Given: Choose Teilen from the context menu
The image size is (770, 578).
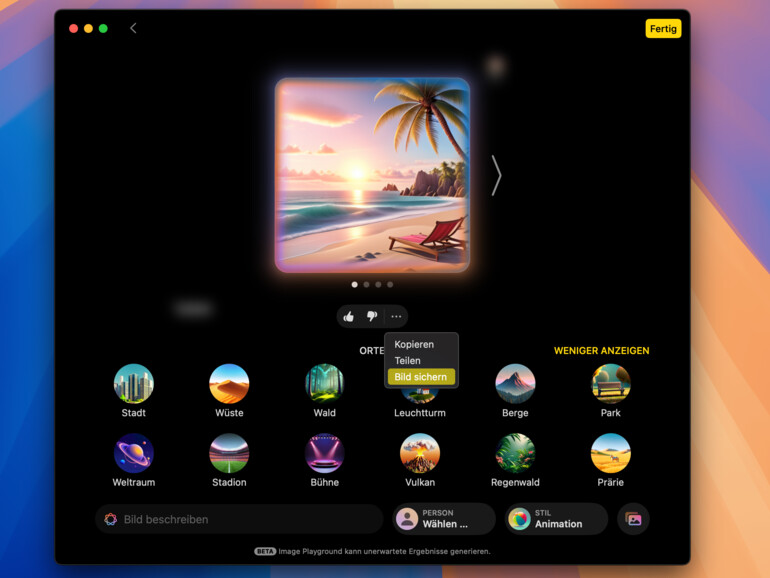Looking at the screenshot, I should pos(421,360).
